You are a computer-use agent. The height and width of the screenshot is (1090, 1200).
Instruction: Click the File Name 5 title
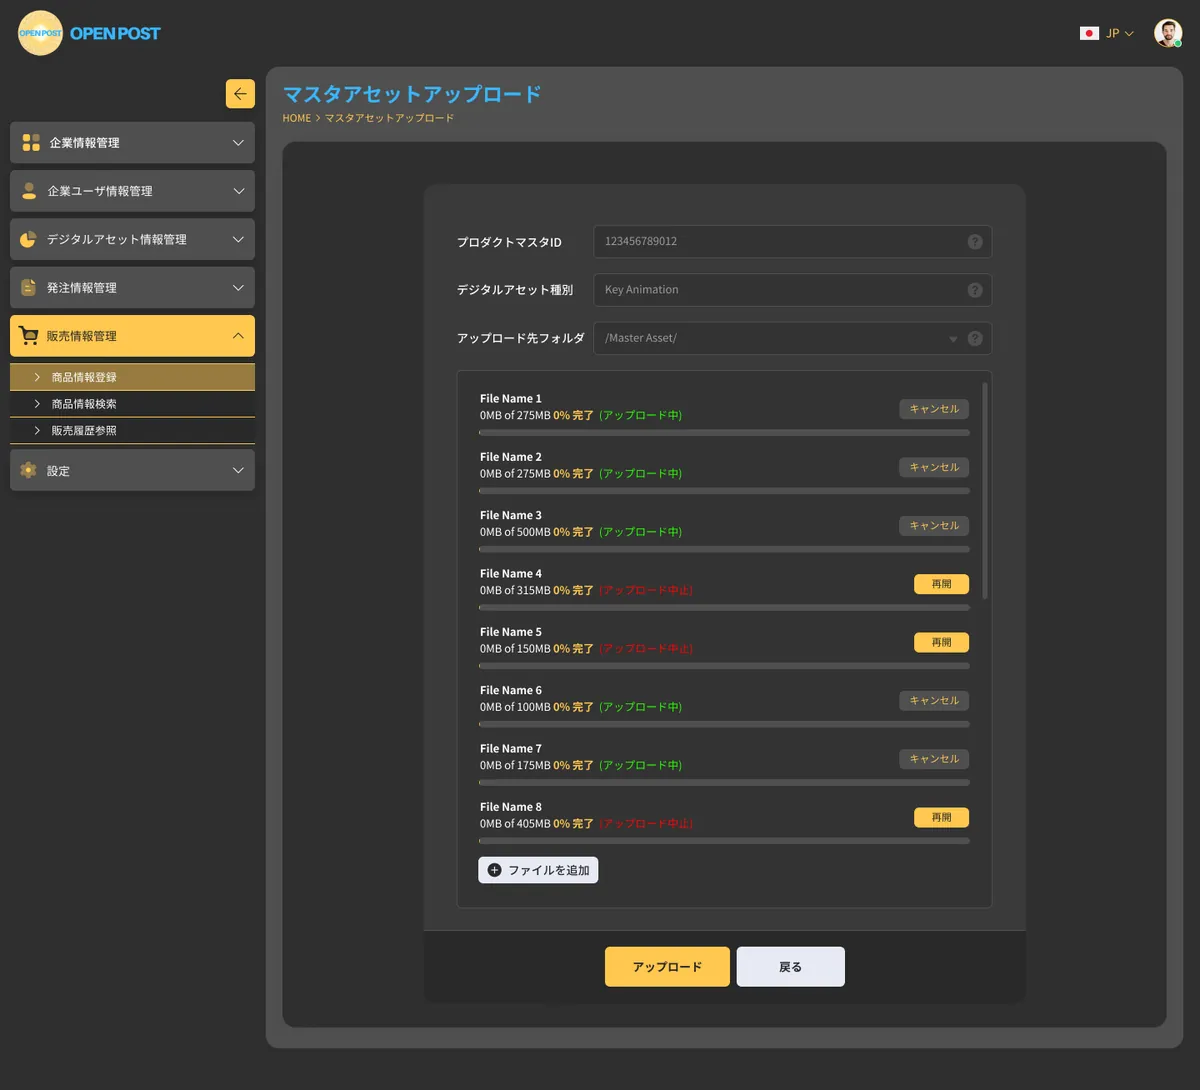[x=511, y=632]
